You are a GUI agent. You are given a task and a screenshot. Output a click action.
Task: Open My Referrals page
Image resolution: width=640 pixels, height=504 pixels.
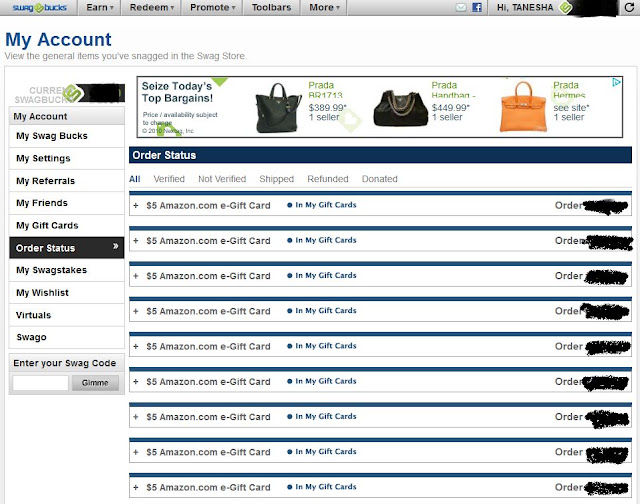point(67,181)
